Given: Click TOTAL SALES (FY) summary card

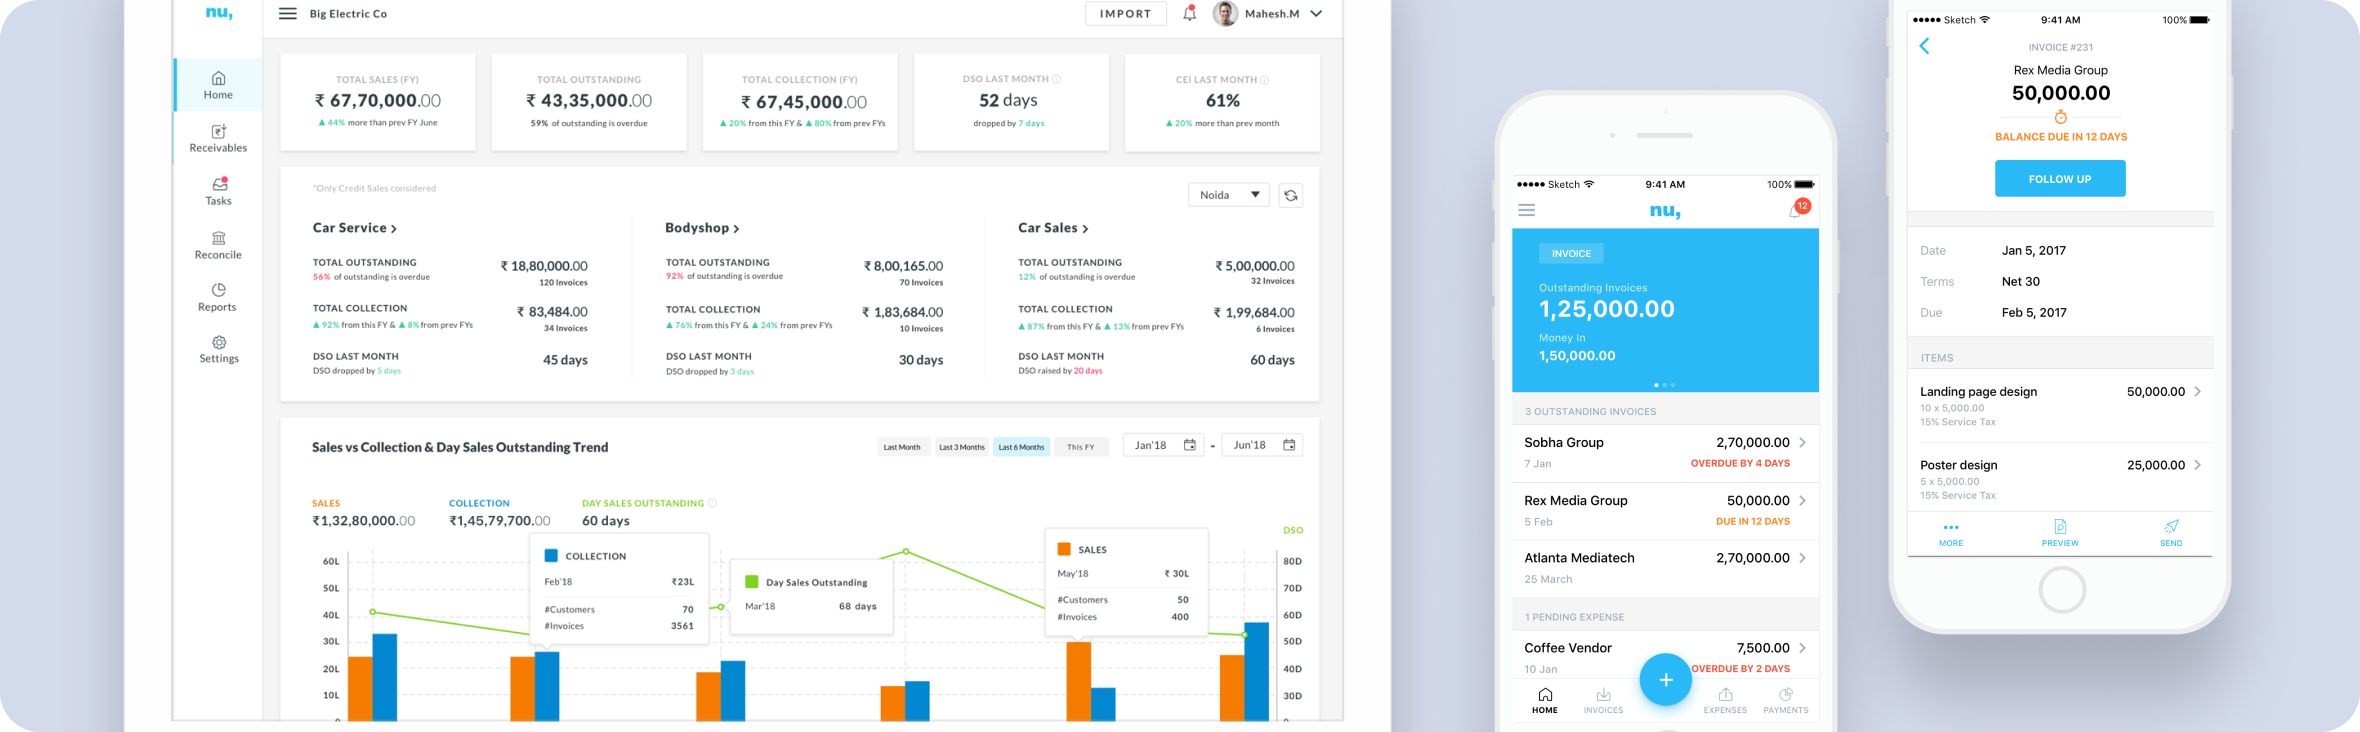Looking at the screenshot, I should pyautogui.click(x=378, y=102).
